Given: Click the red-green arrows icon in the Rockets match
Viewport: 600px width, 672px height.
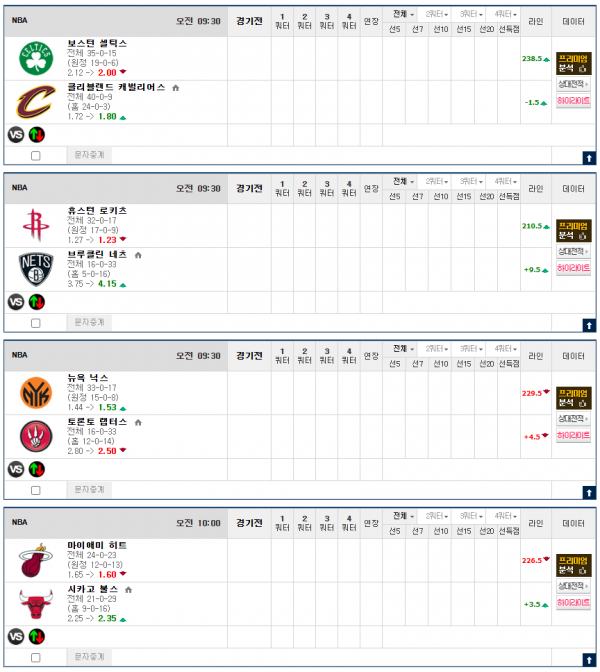Looking at the screenshot, I should 37,302.
